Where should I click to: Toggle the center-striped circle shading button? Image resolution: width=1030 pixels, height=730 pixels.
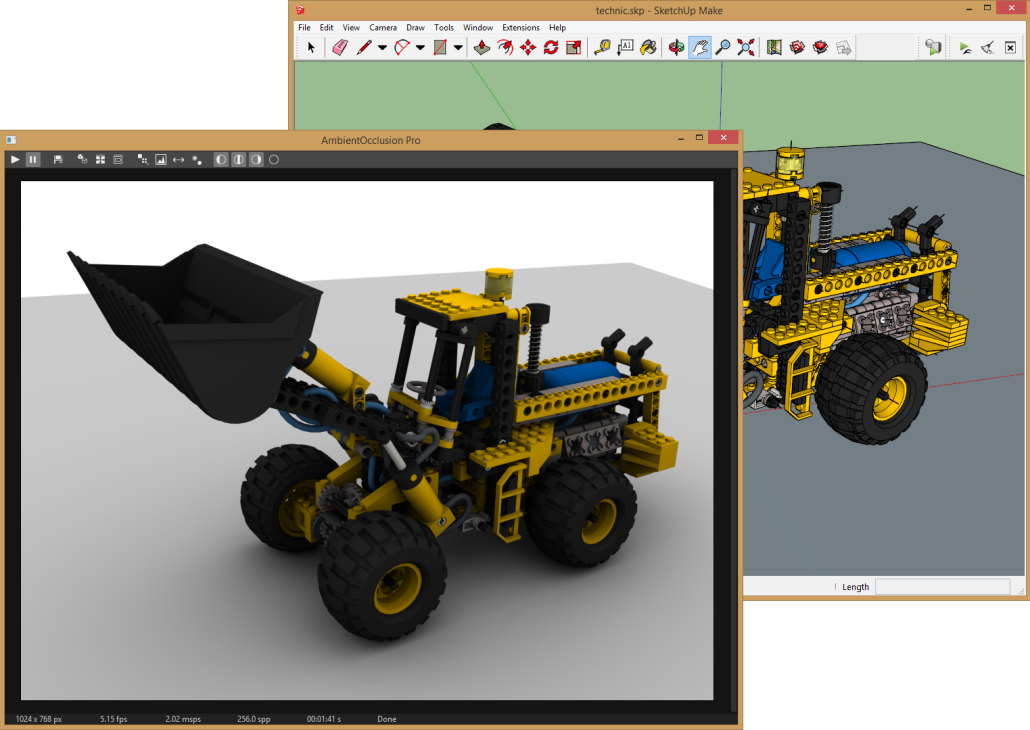tap(238, 160)
